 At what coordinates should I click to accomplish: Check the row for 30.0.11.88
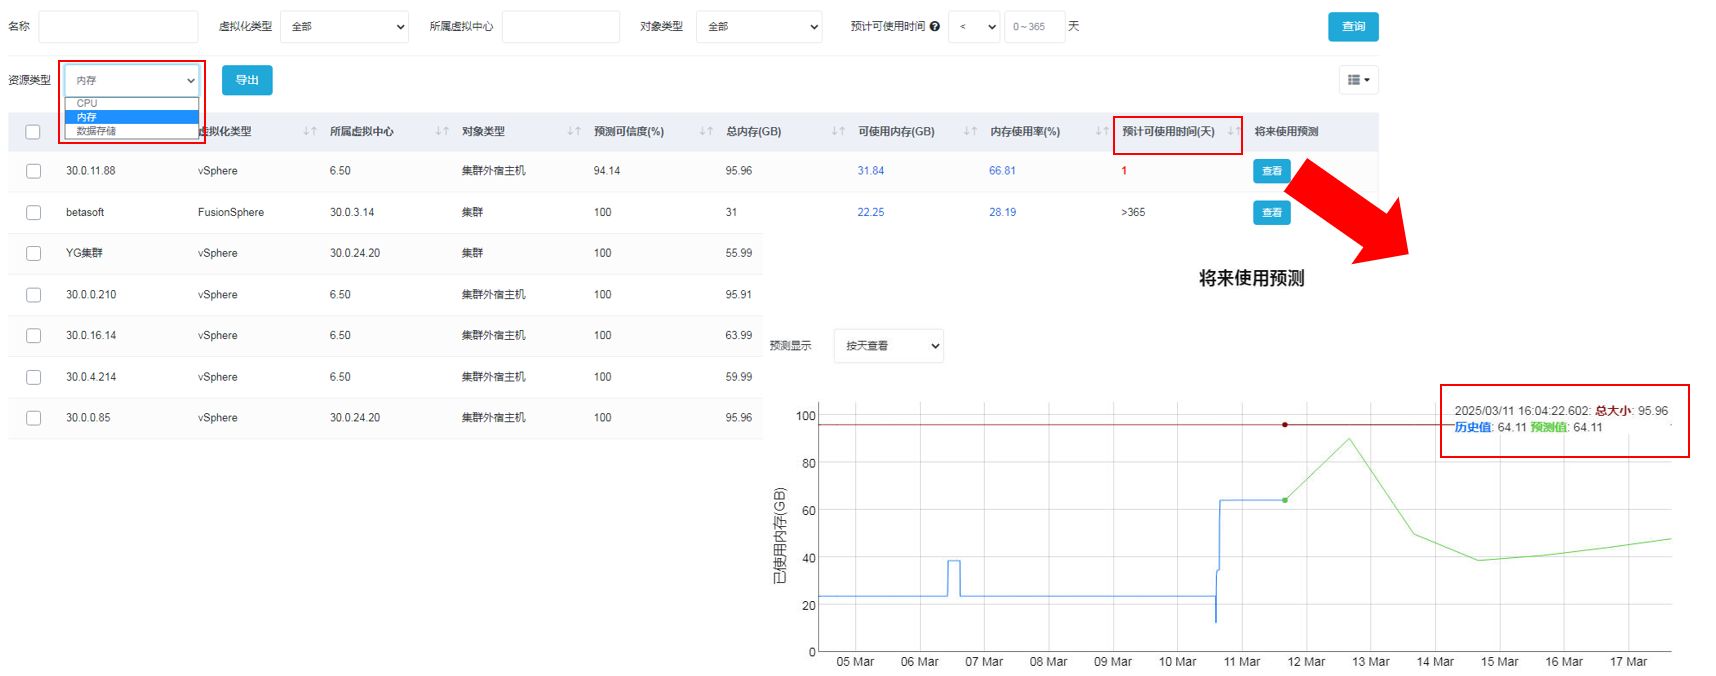coord(33,171)
